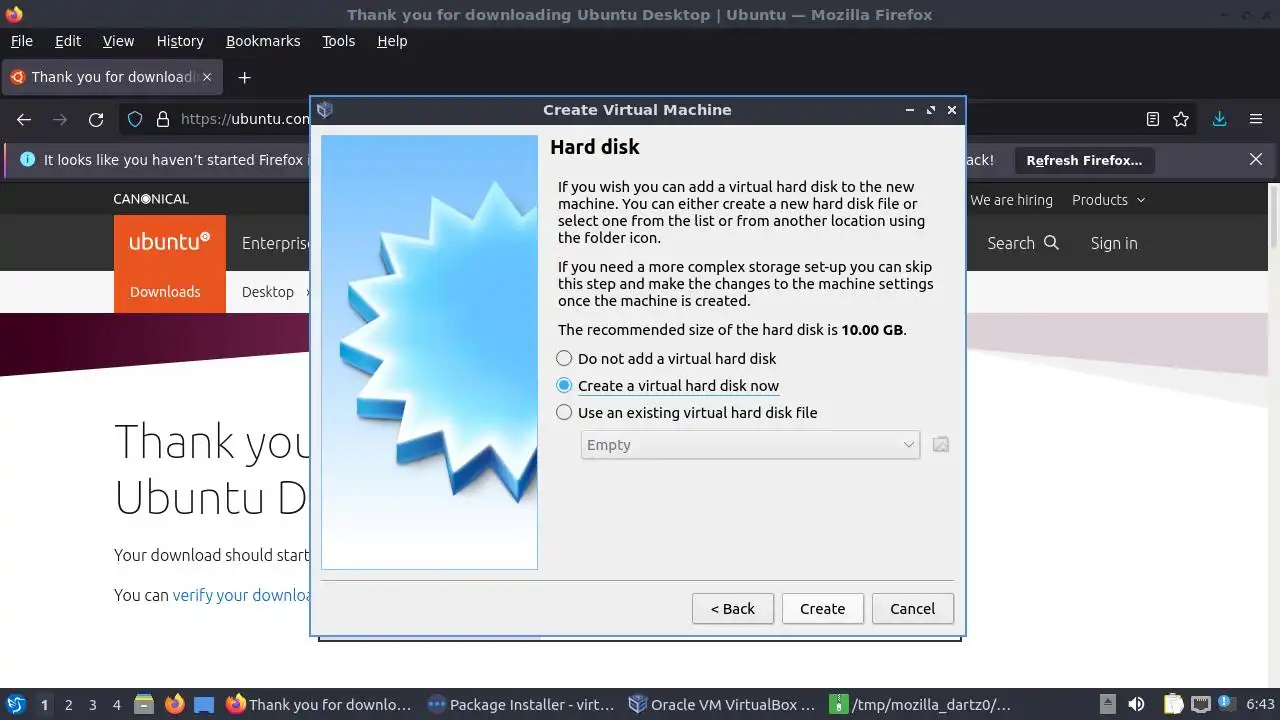Click the ubuntu logo in site header

pos(170,241)
